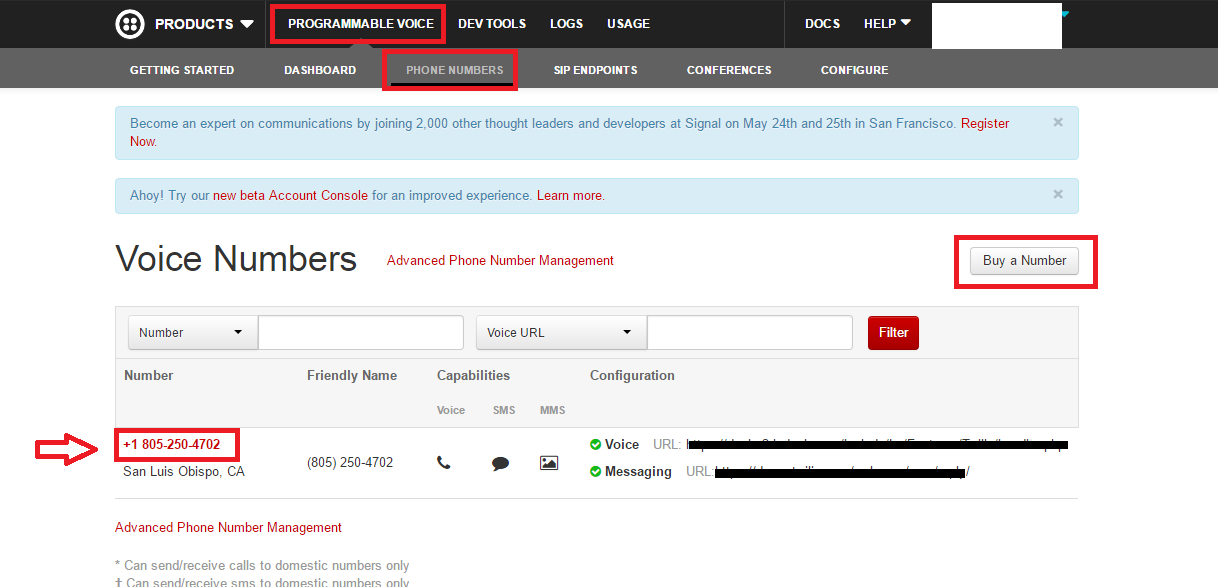Open the Products dropdown menu

tap(204, 24)
